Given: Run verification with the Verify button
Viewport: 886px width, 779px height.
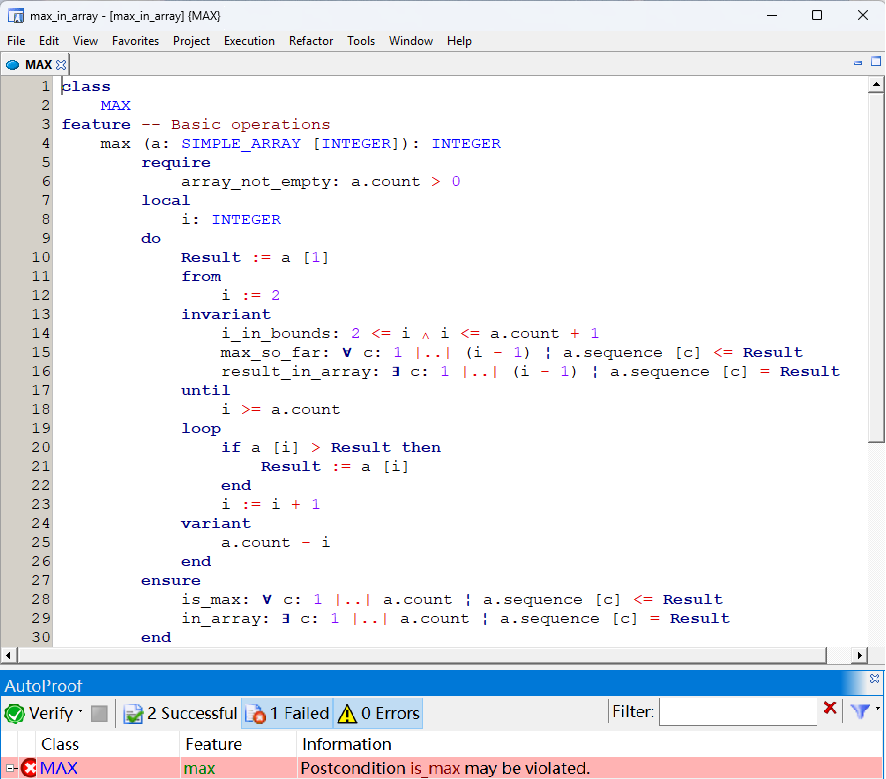Looking at the screenshot, I should tap(38, 713).
